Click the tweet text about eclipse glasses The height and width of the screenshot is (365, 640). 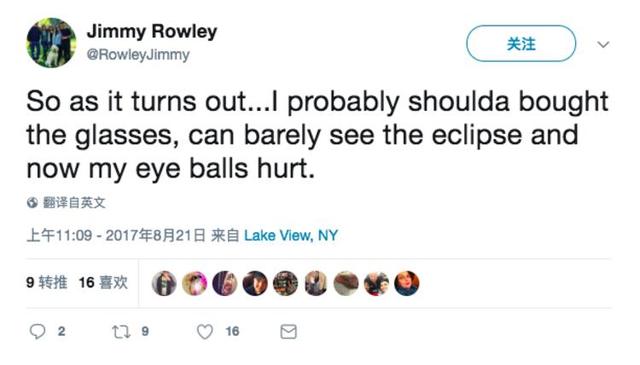tap(318, 135)
